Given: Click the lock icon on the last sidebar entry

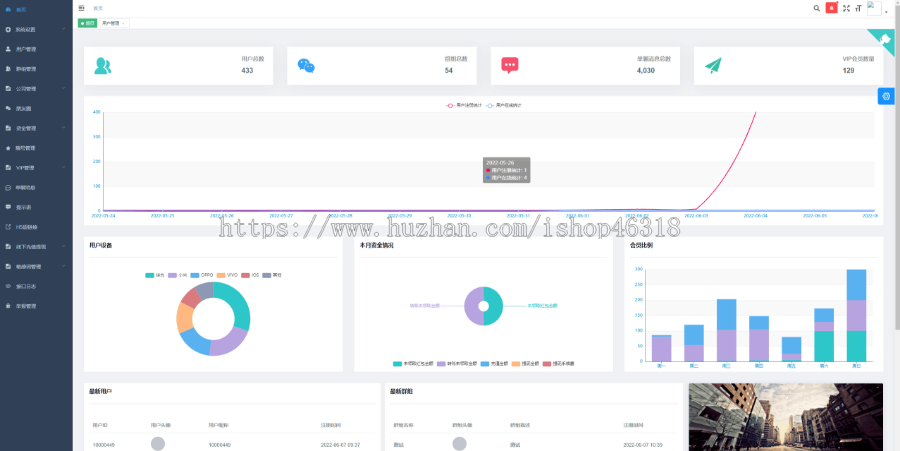Looking at the screenshot, I should click(8, 306).
